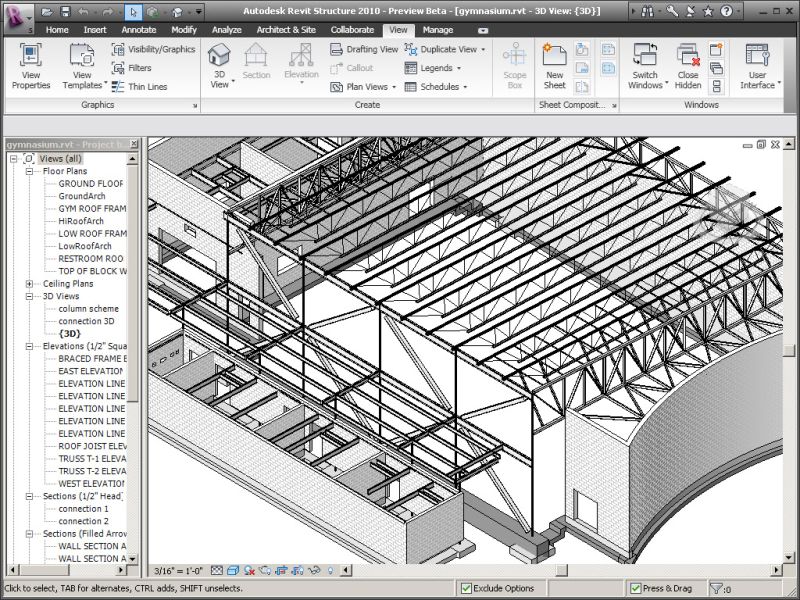The image size is (800, 600).
Task: Click the Undo arrow icon
Action: pos(84,11)
